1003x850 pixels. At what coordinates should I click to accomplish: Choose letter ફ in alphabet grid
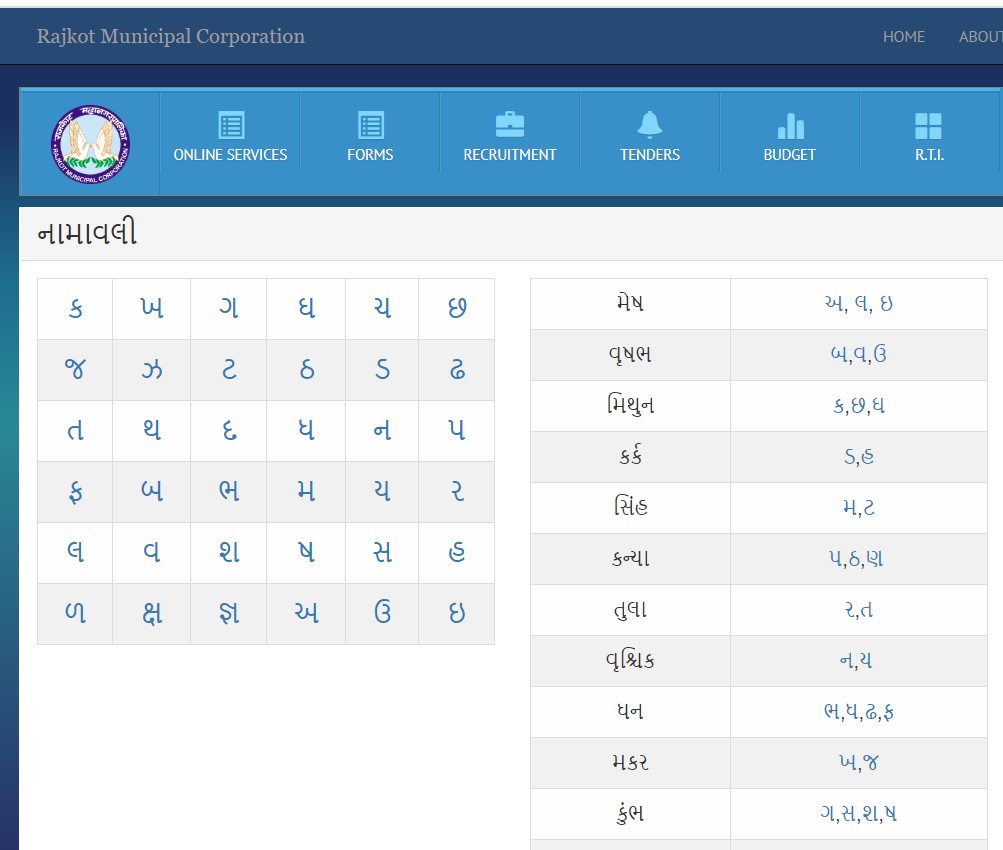pos(75,492)
